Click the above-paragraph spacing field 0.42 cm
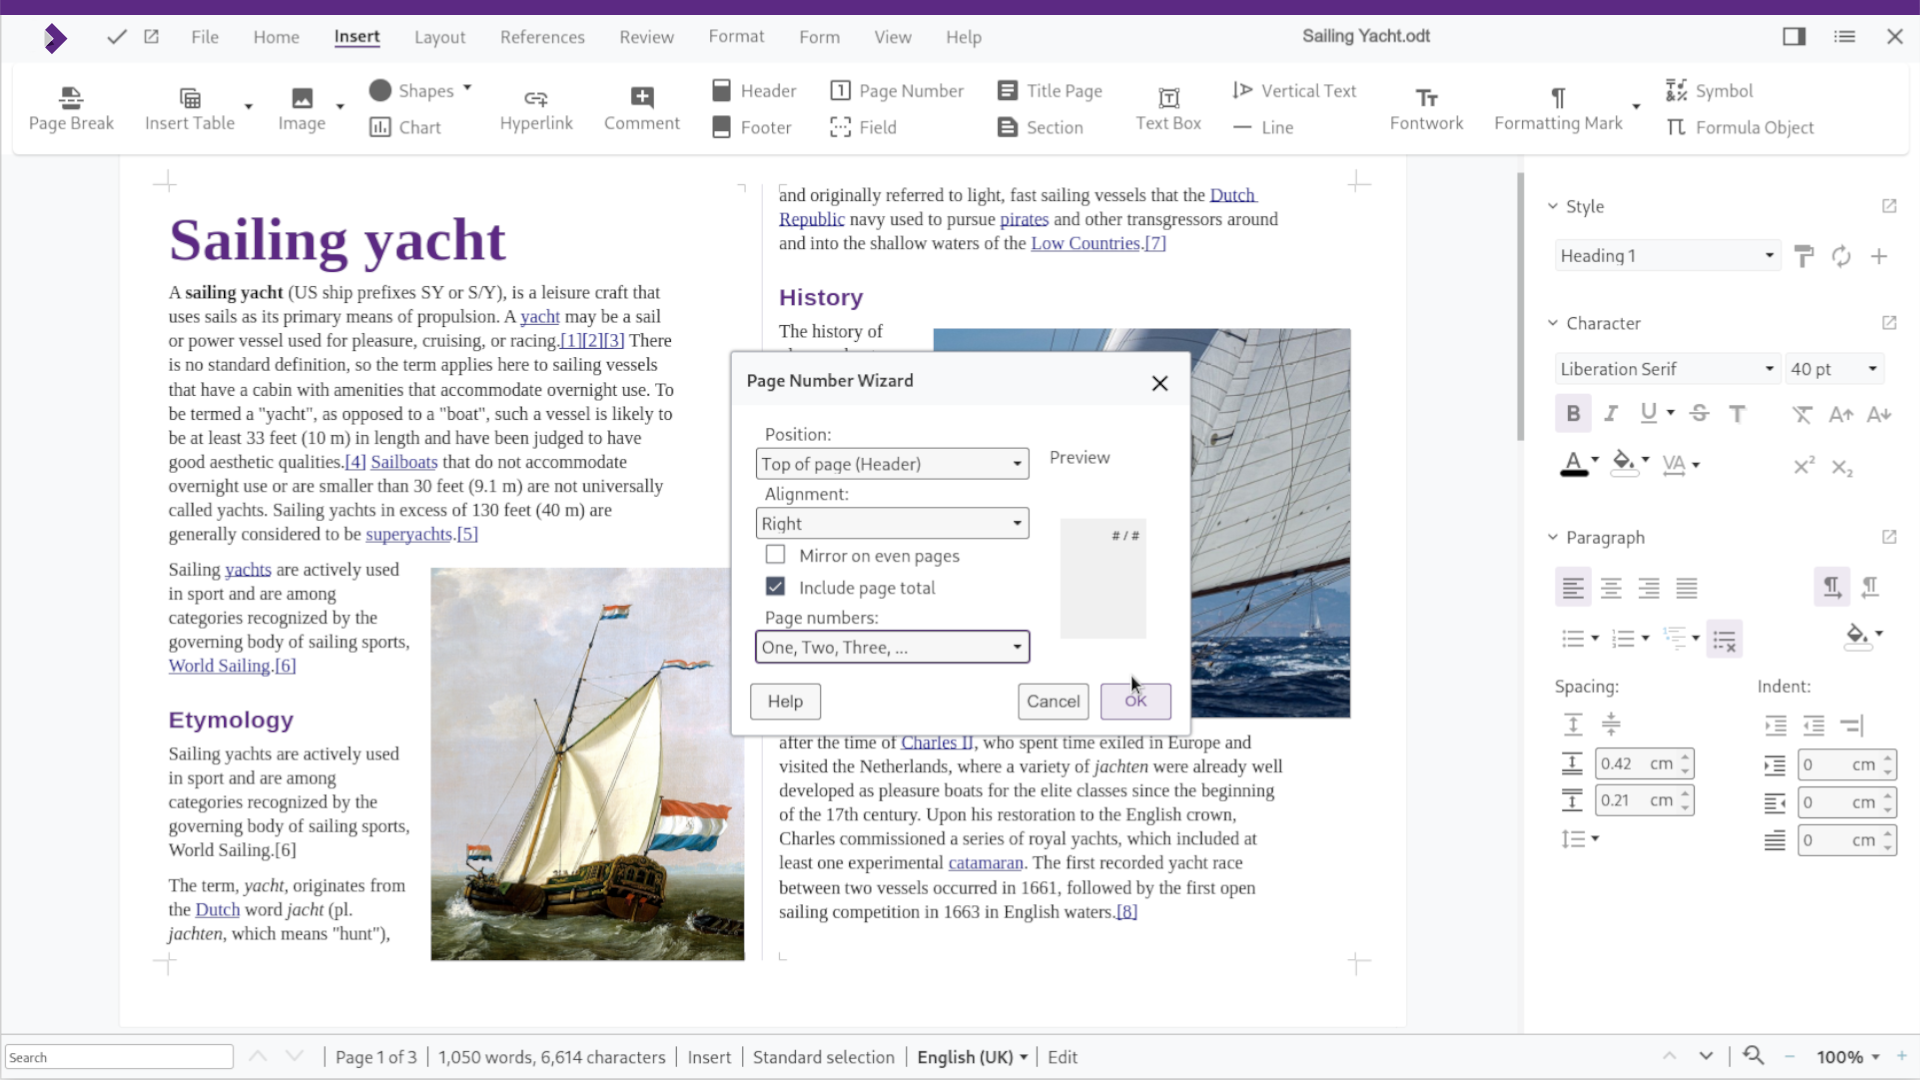The width and height of the screenshot is (1920, 1080). [x=1644, y=764]
